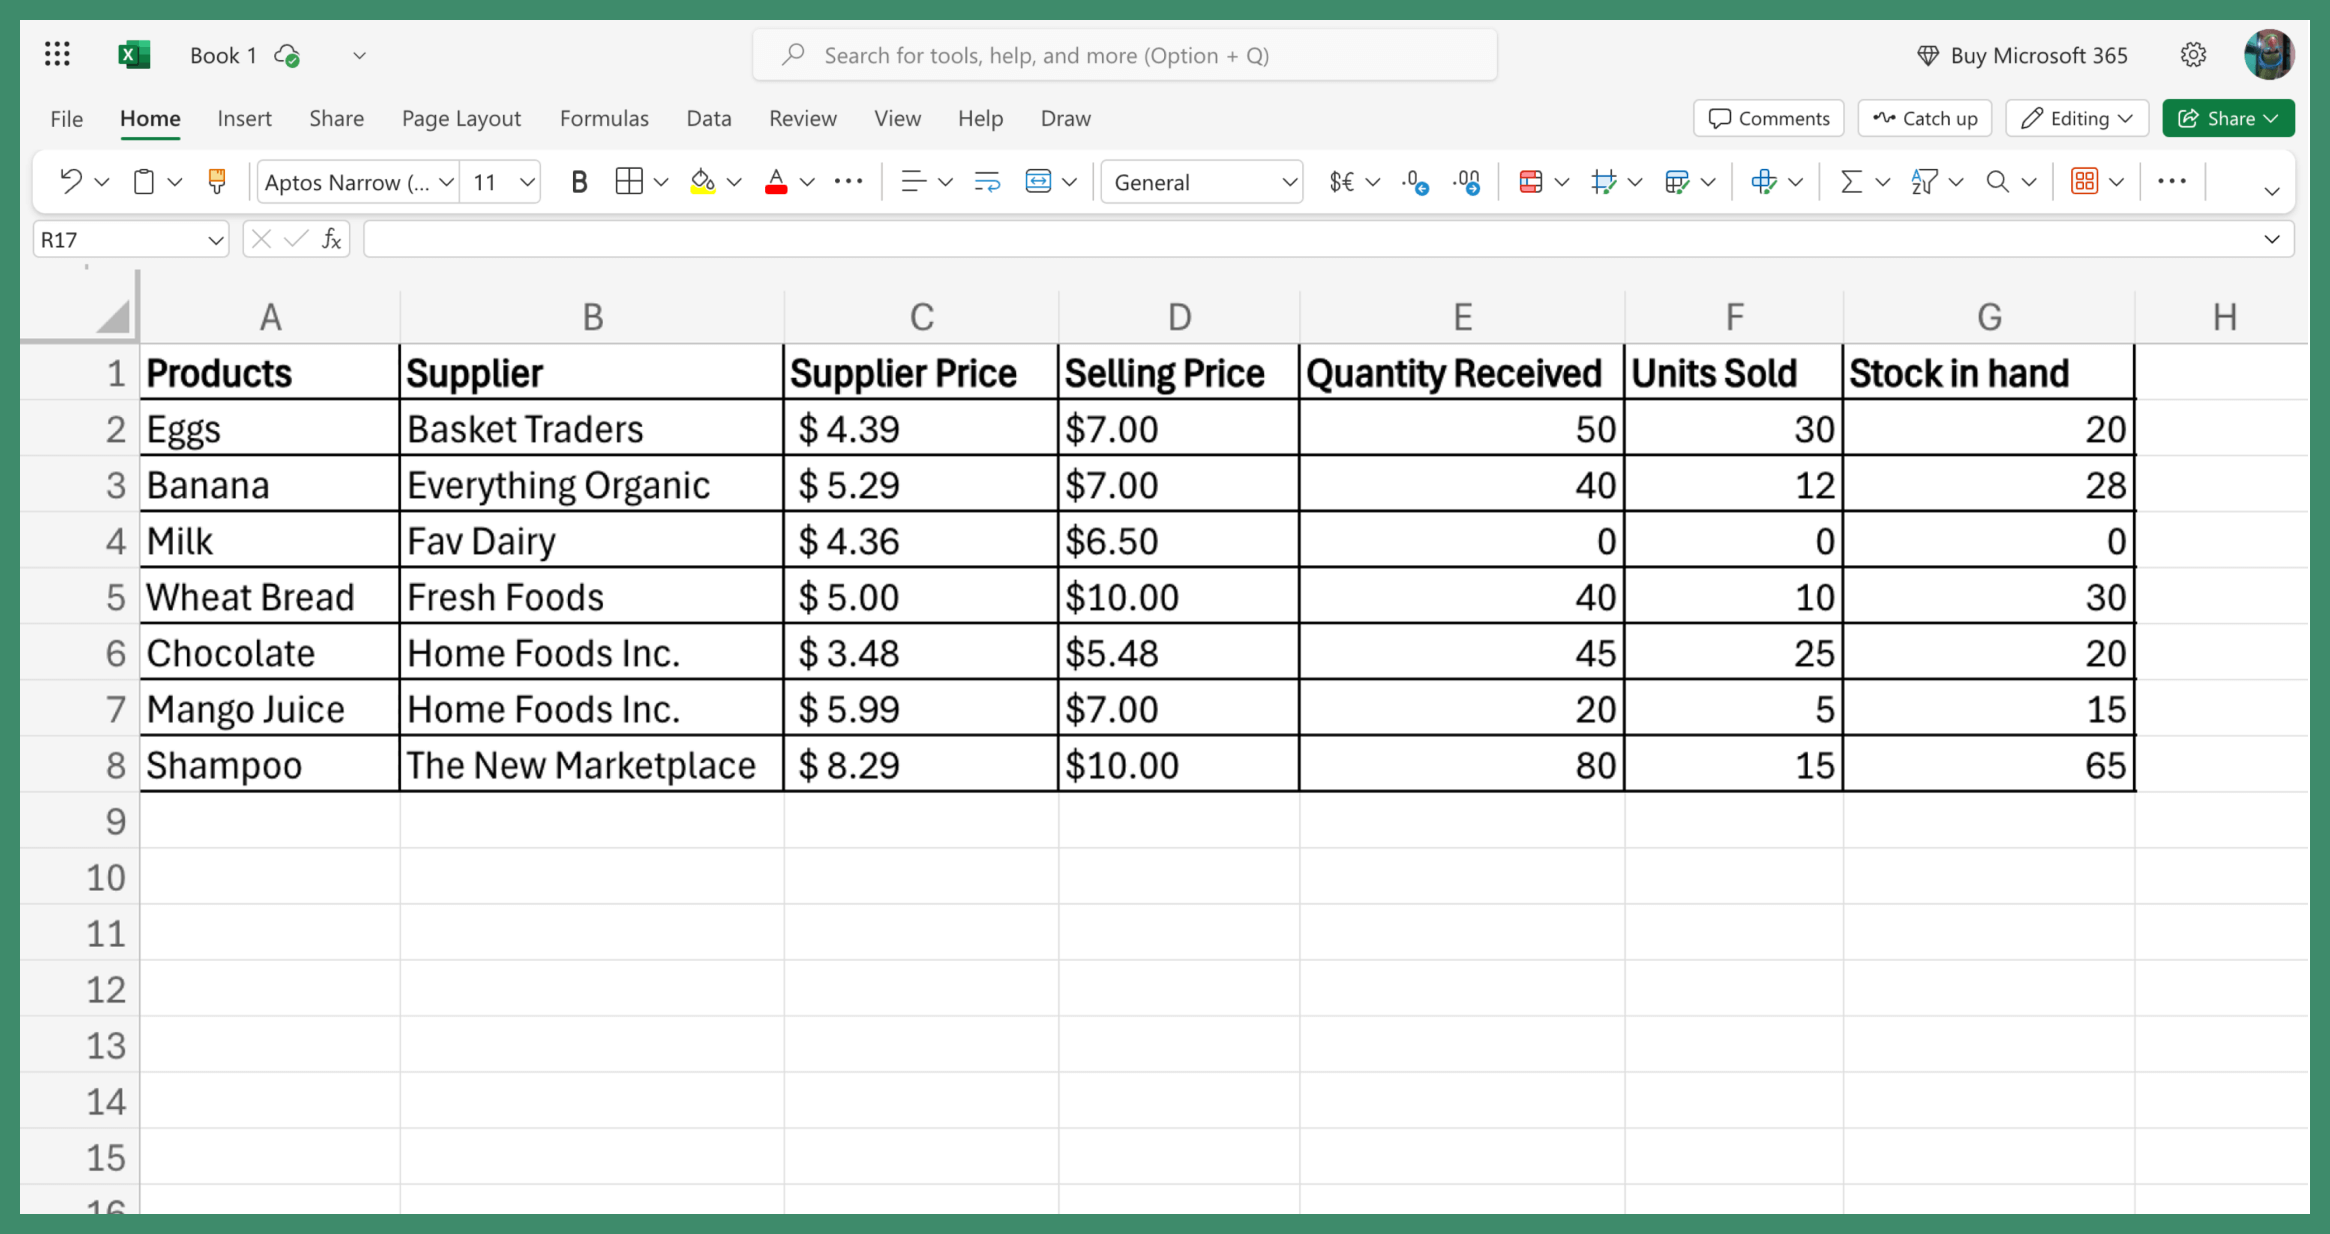Click the AutoSum sigma icon
The width and height of the screenshot is (2330, 1234).
pos(1850,182)
